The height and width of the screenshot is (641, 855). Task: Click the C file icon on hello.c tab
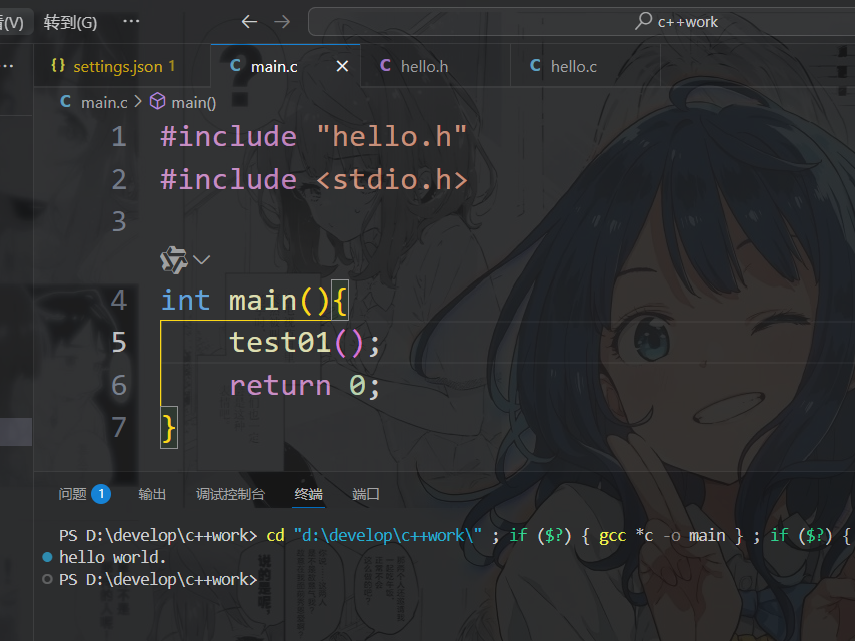(x=535, y=66)
